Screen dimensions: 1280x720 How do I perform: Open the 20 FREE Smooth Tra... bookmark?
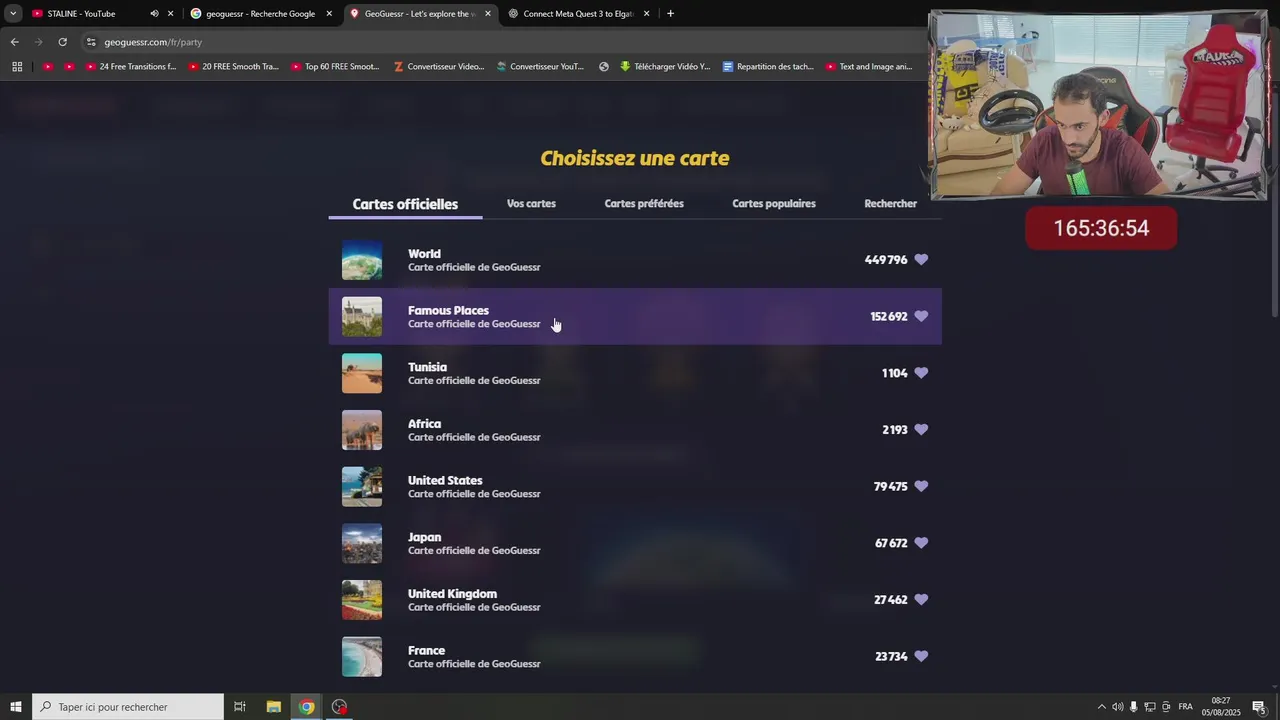[234, 67]
